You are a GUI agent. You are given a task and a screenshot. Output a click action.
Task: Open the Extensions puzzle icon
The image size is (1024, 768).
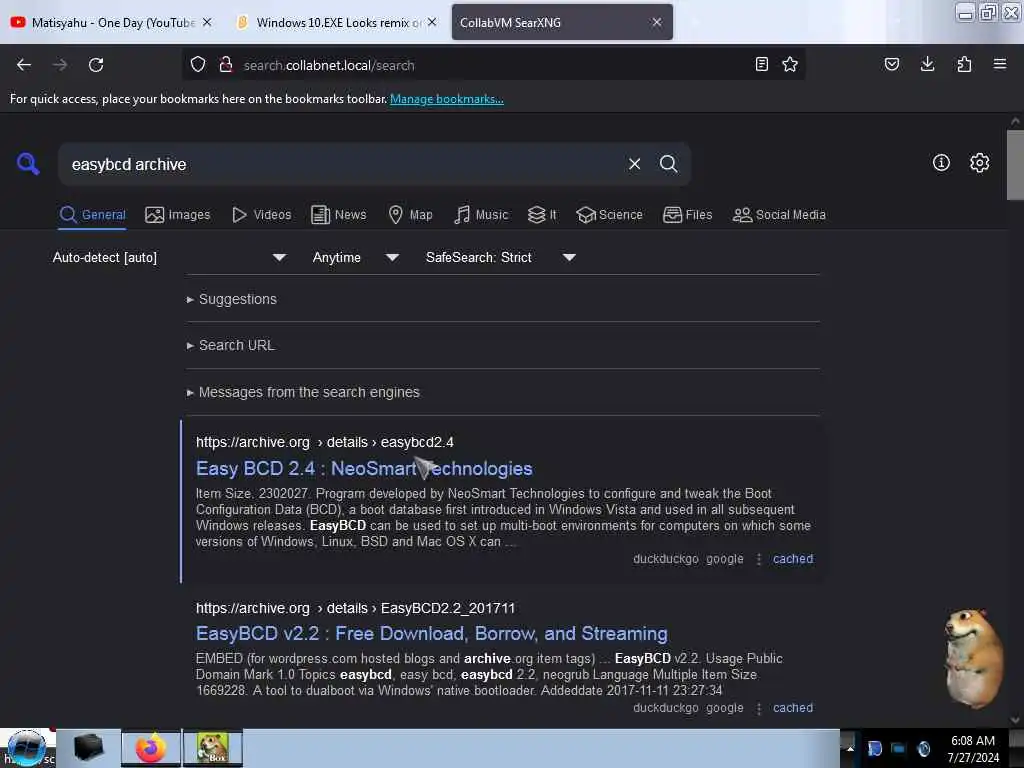point(964,64)
